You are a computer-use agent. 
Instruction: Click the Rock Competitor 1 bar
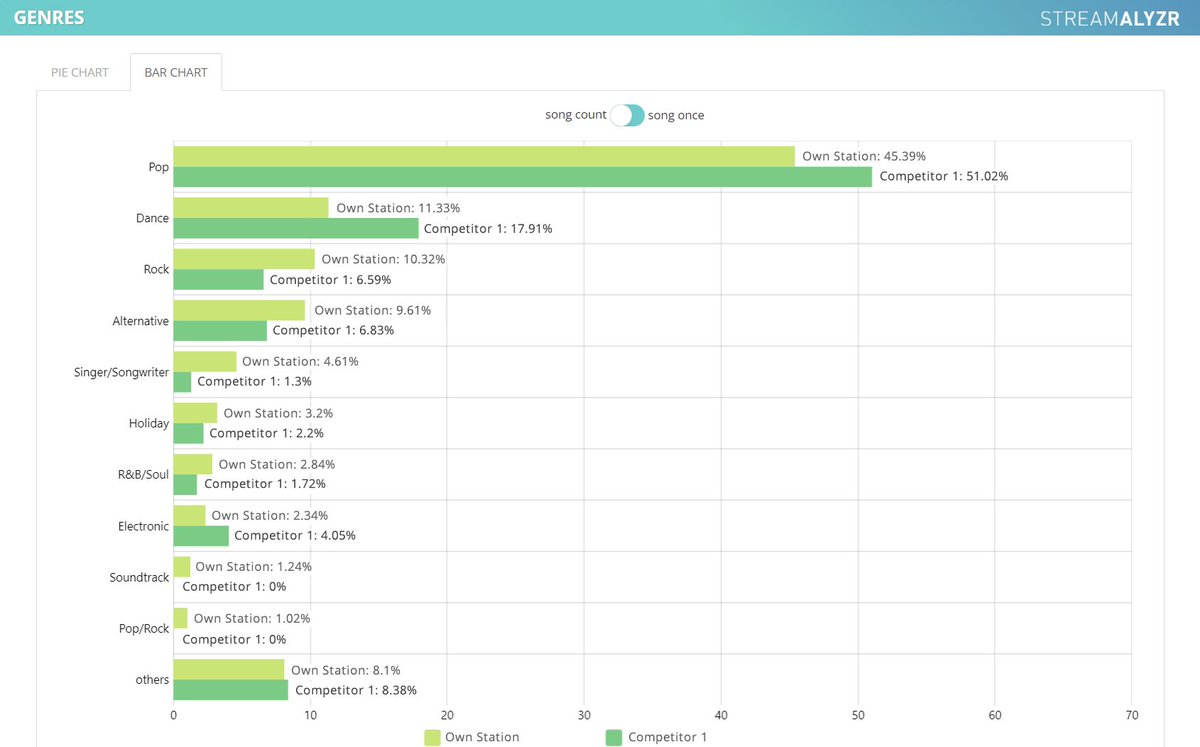tap(219, 280)
